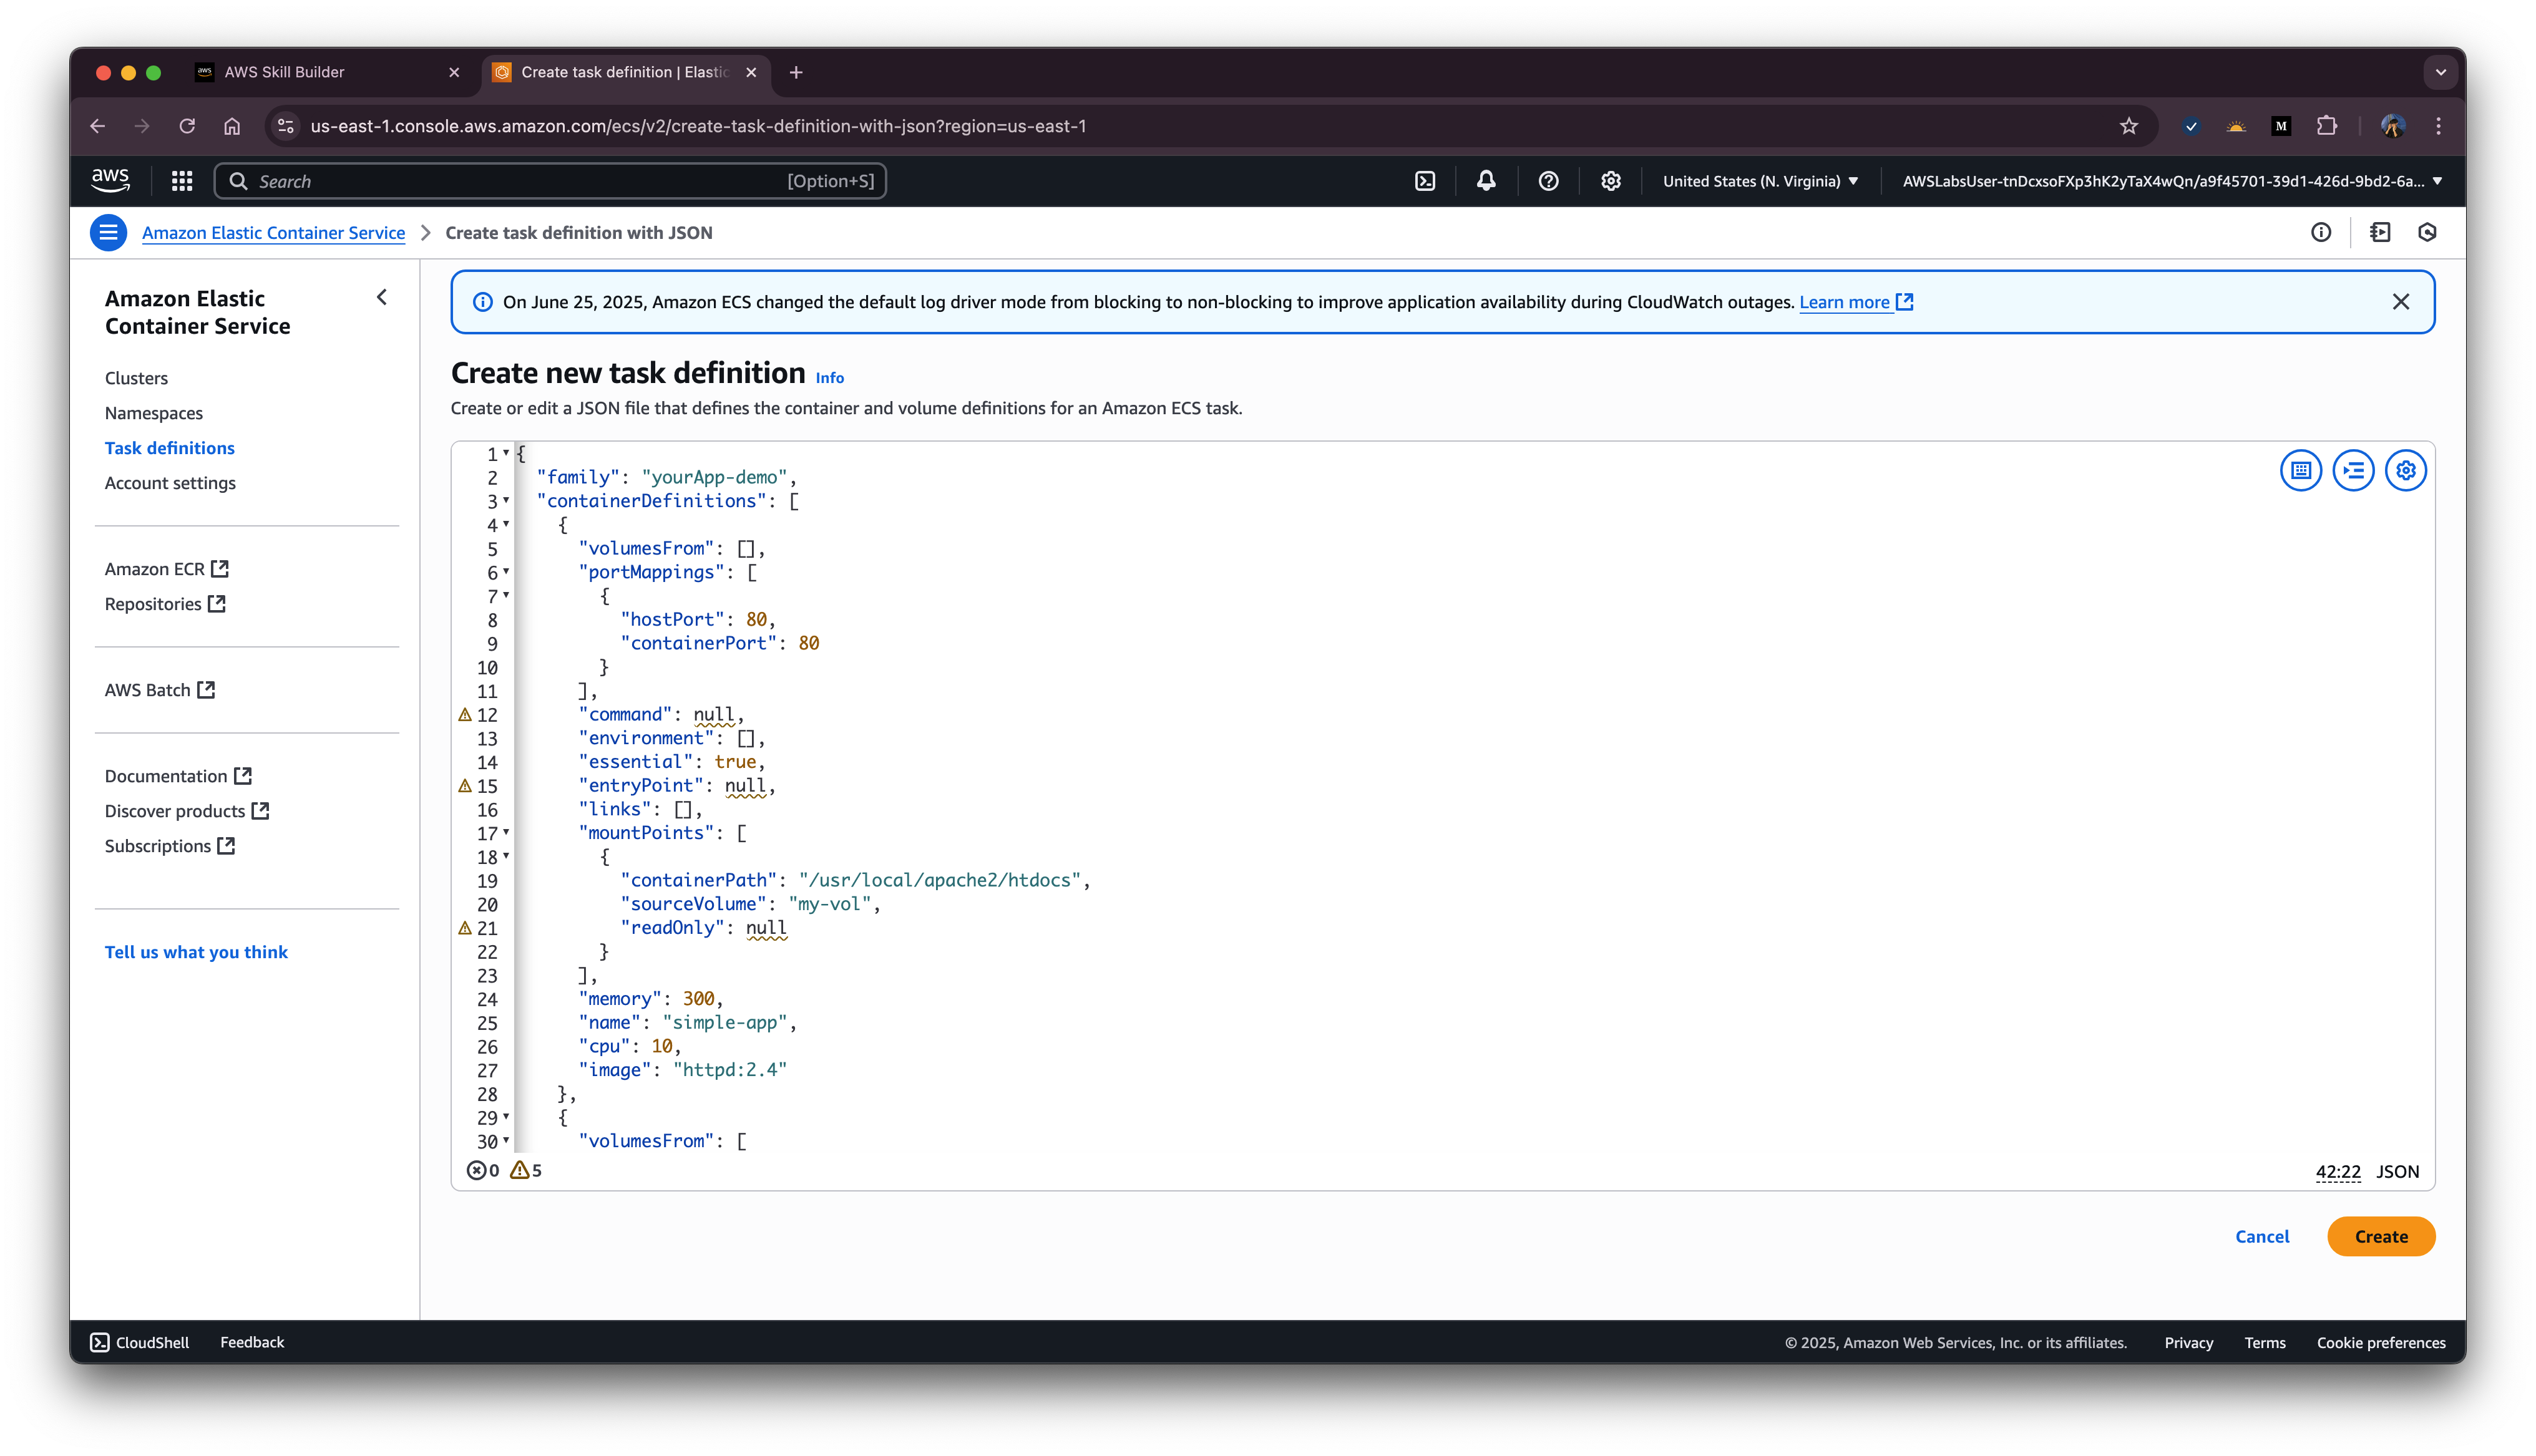The image size is (2536, 1456).
Task: Click the format JSON indent icon in editor
Action: 2354,470
